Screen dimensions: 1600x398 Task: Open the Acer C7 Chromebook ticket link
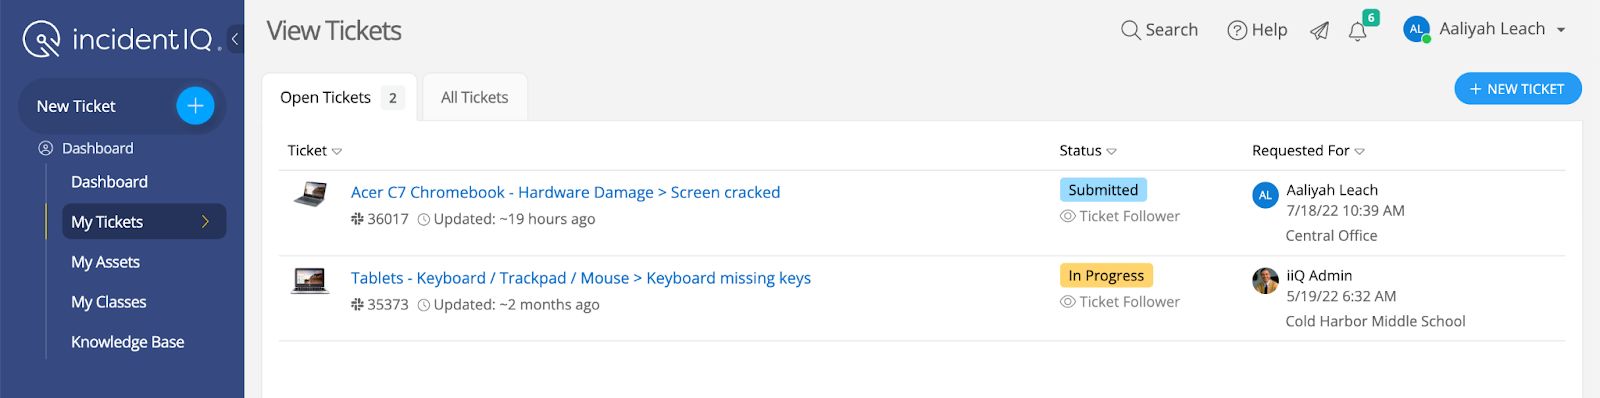coord(565,192)
